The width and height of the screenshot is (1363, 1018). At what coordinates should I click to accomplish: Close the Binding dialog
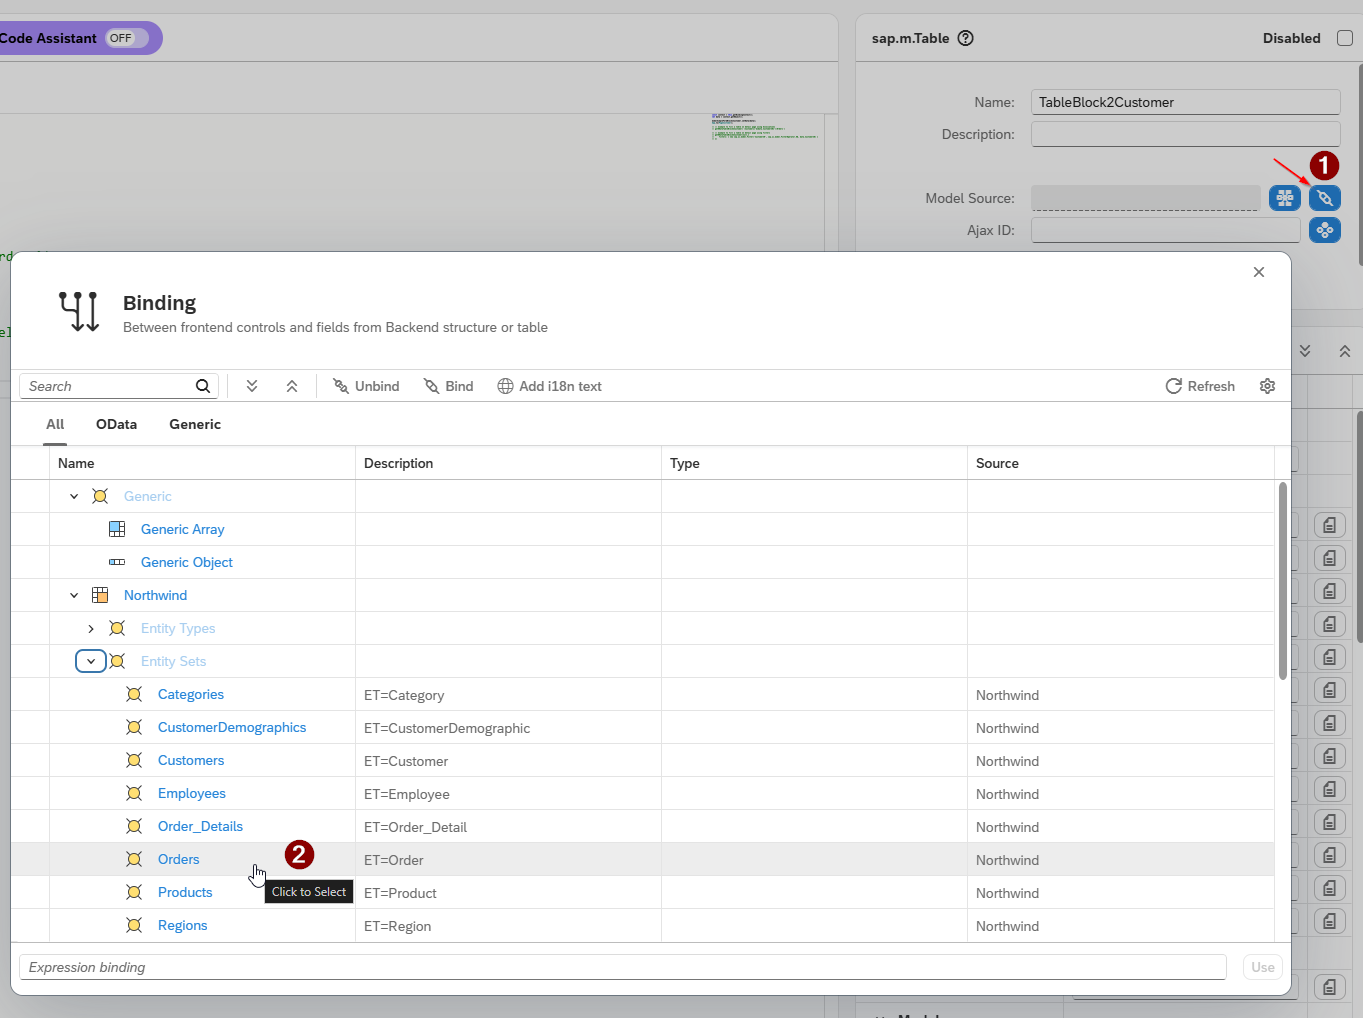pos(1259,272)
